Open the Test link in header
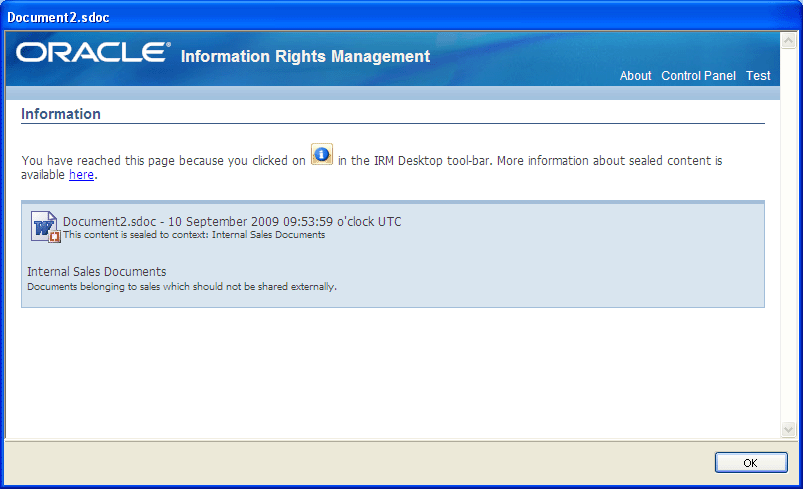 click(x=758, y=76)
